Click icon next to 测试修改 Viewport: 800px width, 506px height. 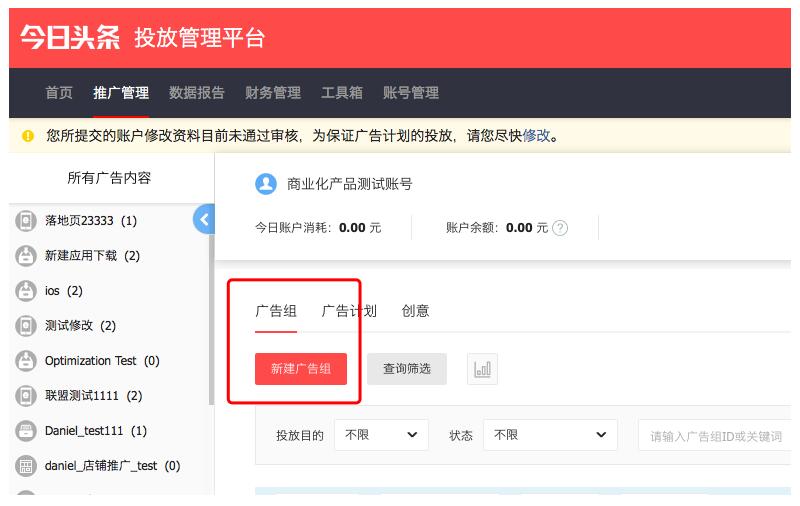pos(26,325)
